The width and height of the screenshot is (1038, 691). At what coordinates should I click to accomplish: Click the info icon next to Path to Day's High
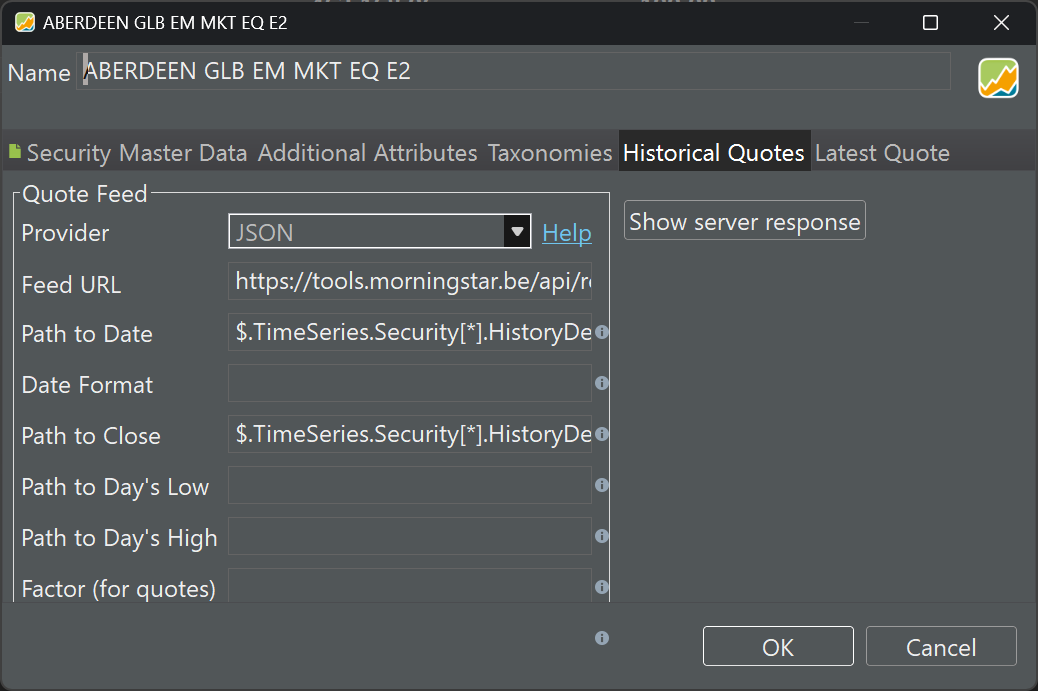pyautogui.click(x=602, y=536)
